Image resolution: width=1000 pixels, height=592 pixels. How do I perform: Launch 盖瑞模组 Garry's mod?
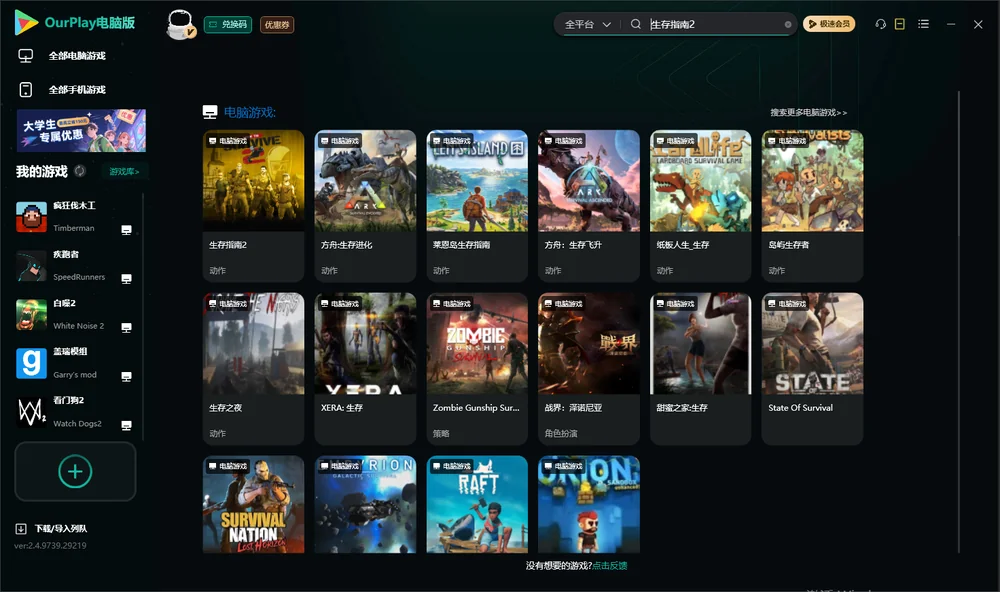click(75, 363)
